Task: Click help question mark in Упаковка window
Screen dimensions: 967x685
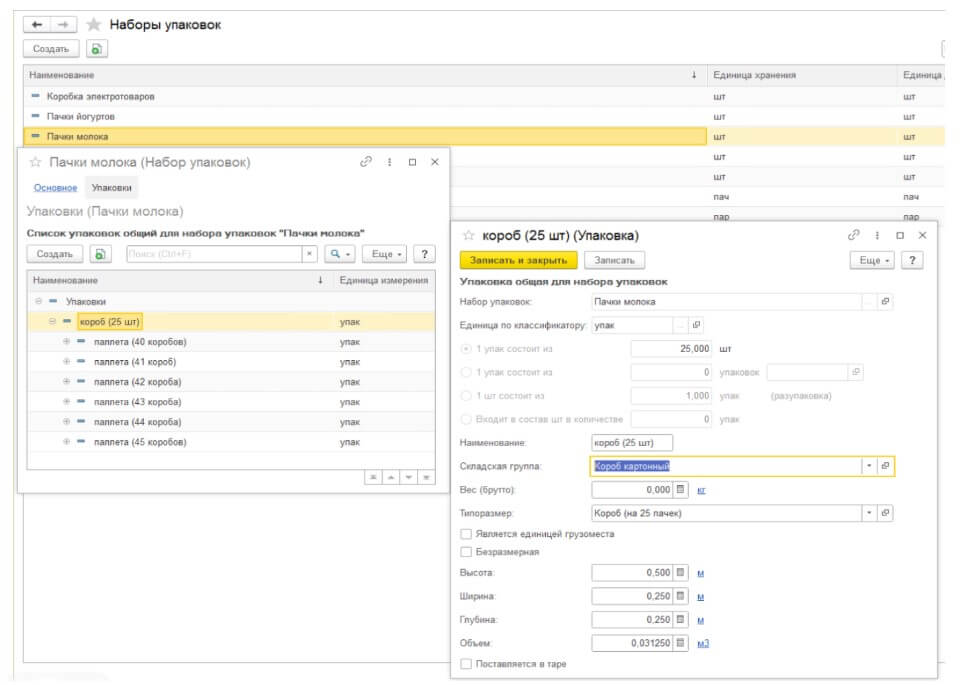Action: tap(911, 260)
